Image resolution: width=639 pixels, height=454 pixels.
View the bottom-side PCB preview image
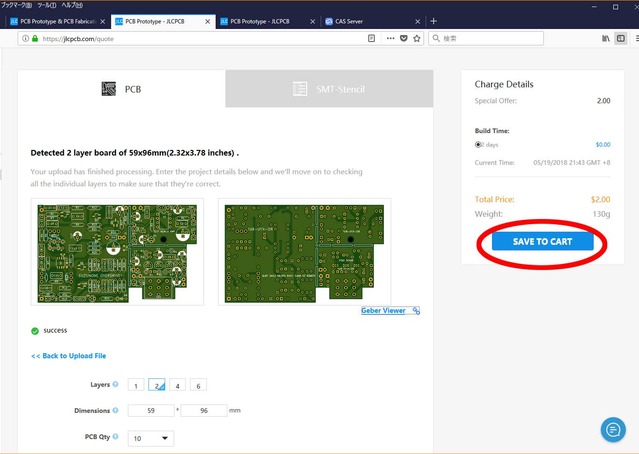(x=304, y=252)
